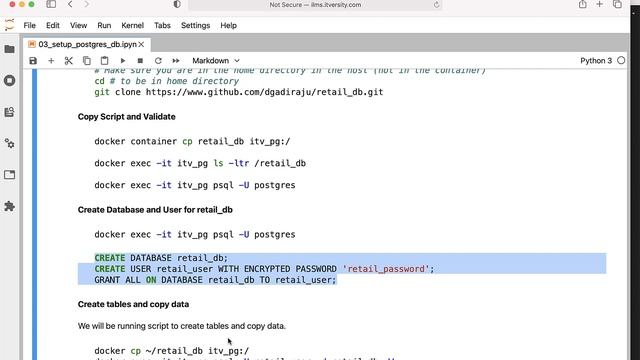The width and height of the screenshot is (640, 360).
Task: Open the Settings menu
Action: (x=196, y=25)
